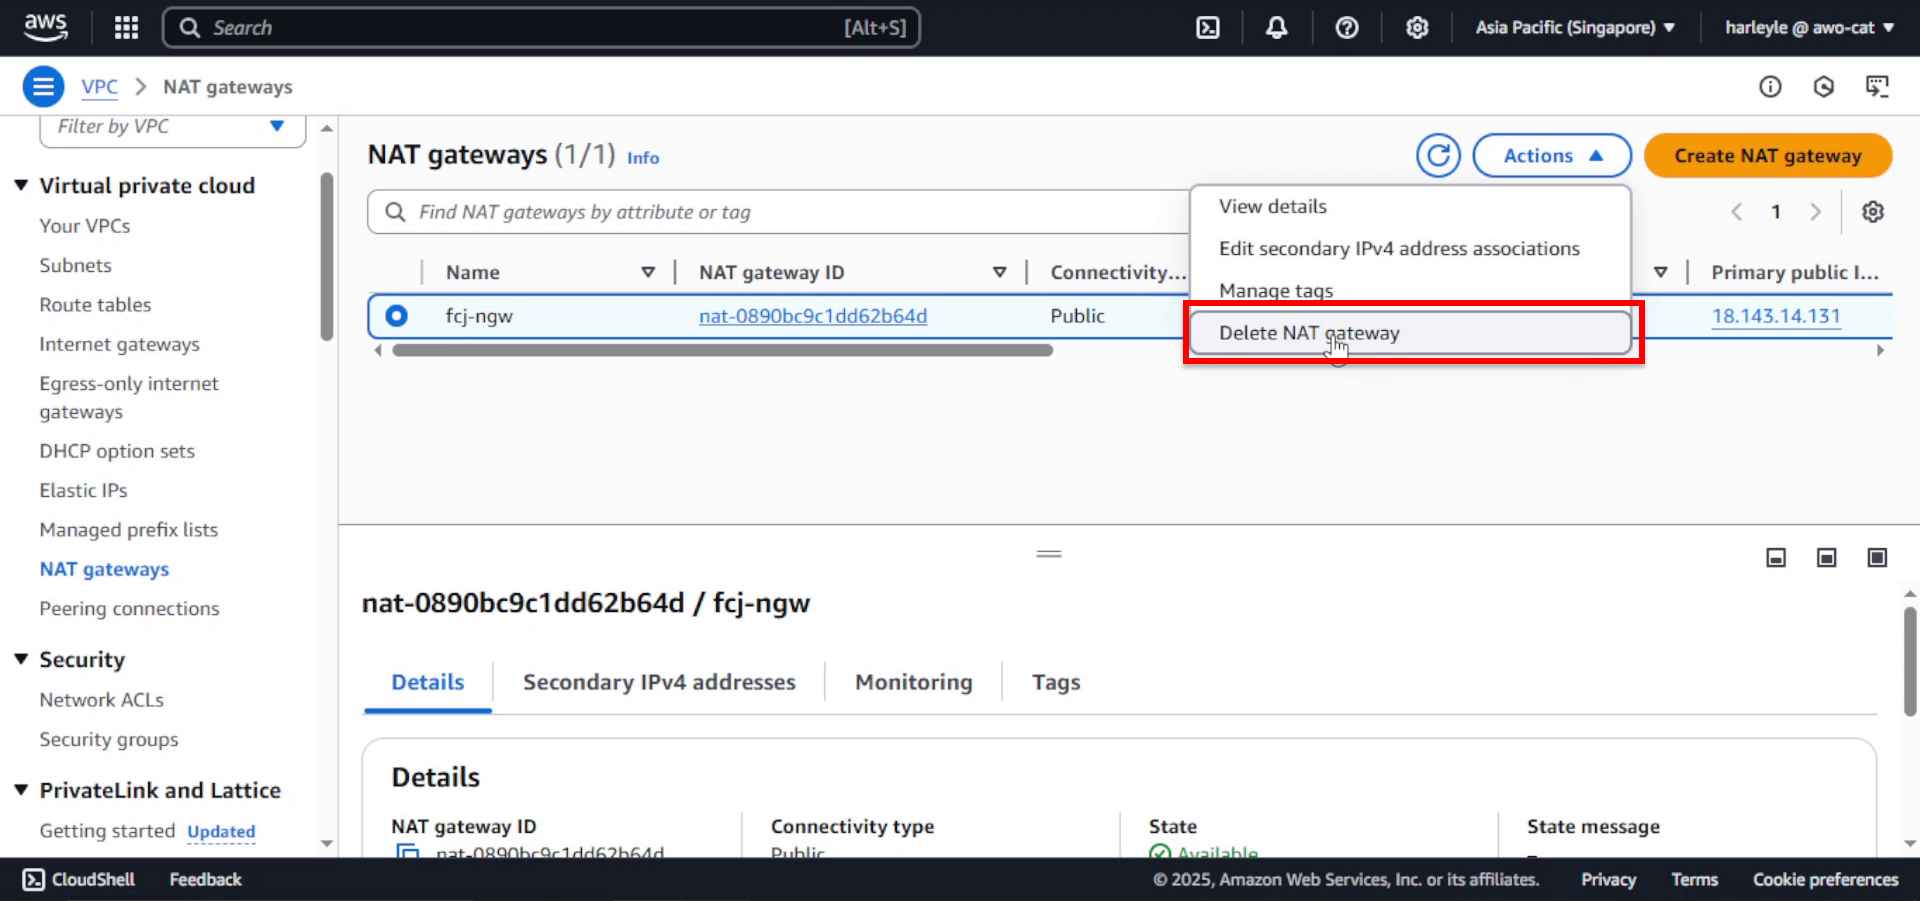Sort by the NAT gateway ID column

click(x=999, y=273)
